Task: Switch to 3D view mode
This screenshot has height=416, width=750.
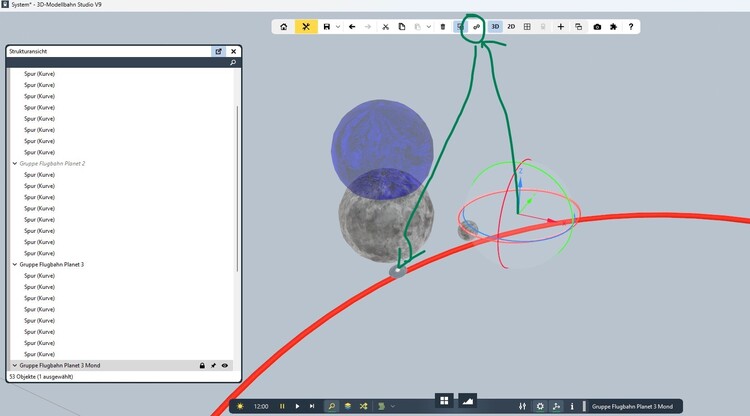Action: click(x=495, y=27)
